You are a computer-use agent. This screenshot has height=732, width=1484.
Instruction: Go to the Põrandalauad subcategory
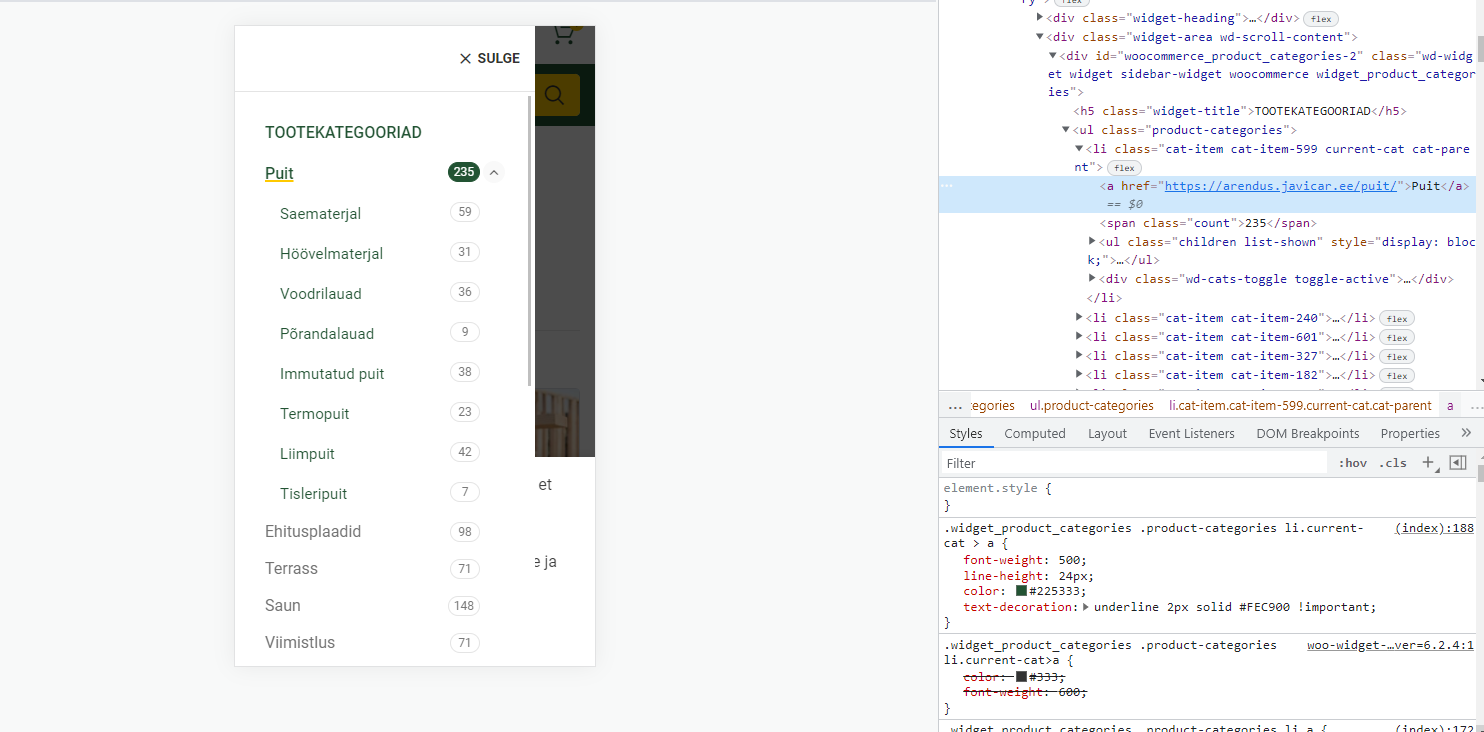click(327, 333)
